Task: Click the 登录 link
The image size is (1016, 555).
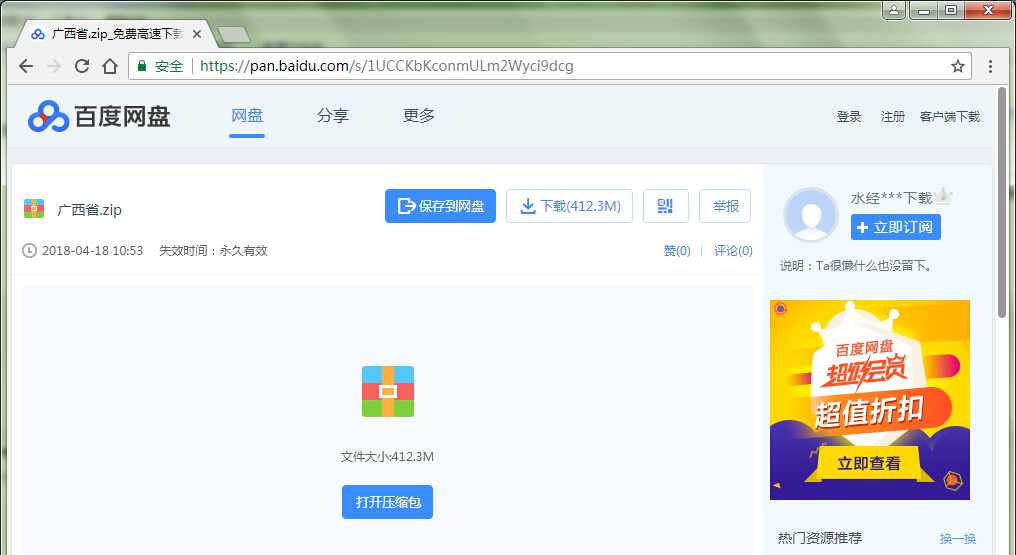Action: point(849,117)
